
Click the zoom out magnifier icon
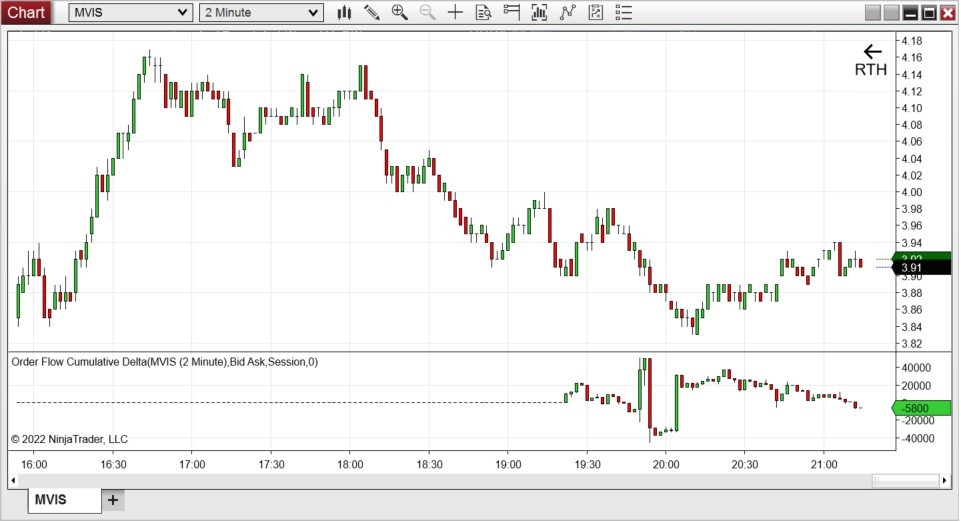[x=427, y=12]
